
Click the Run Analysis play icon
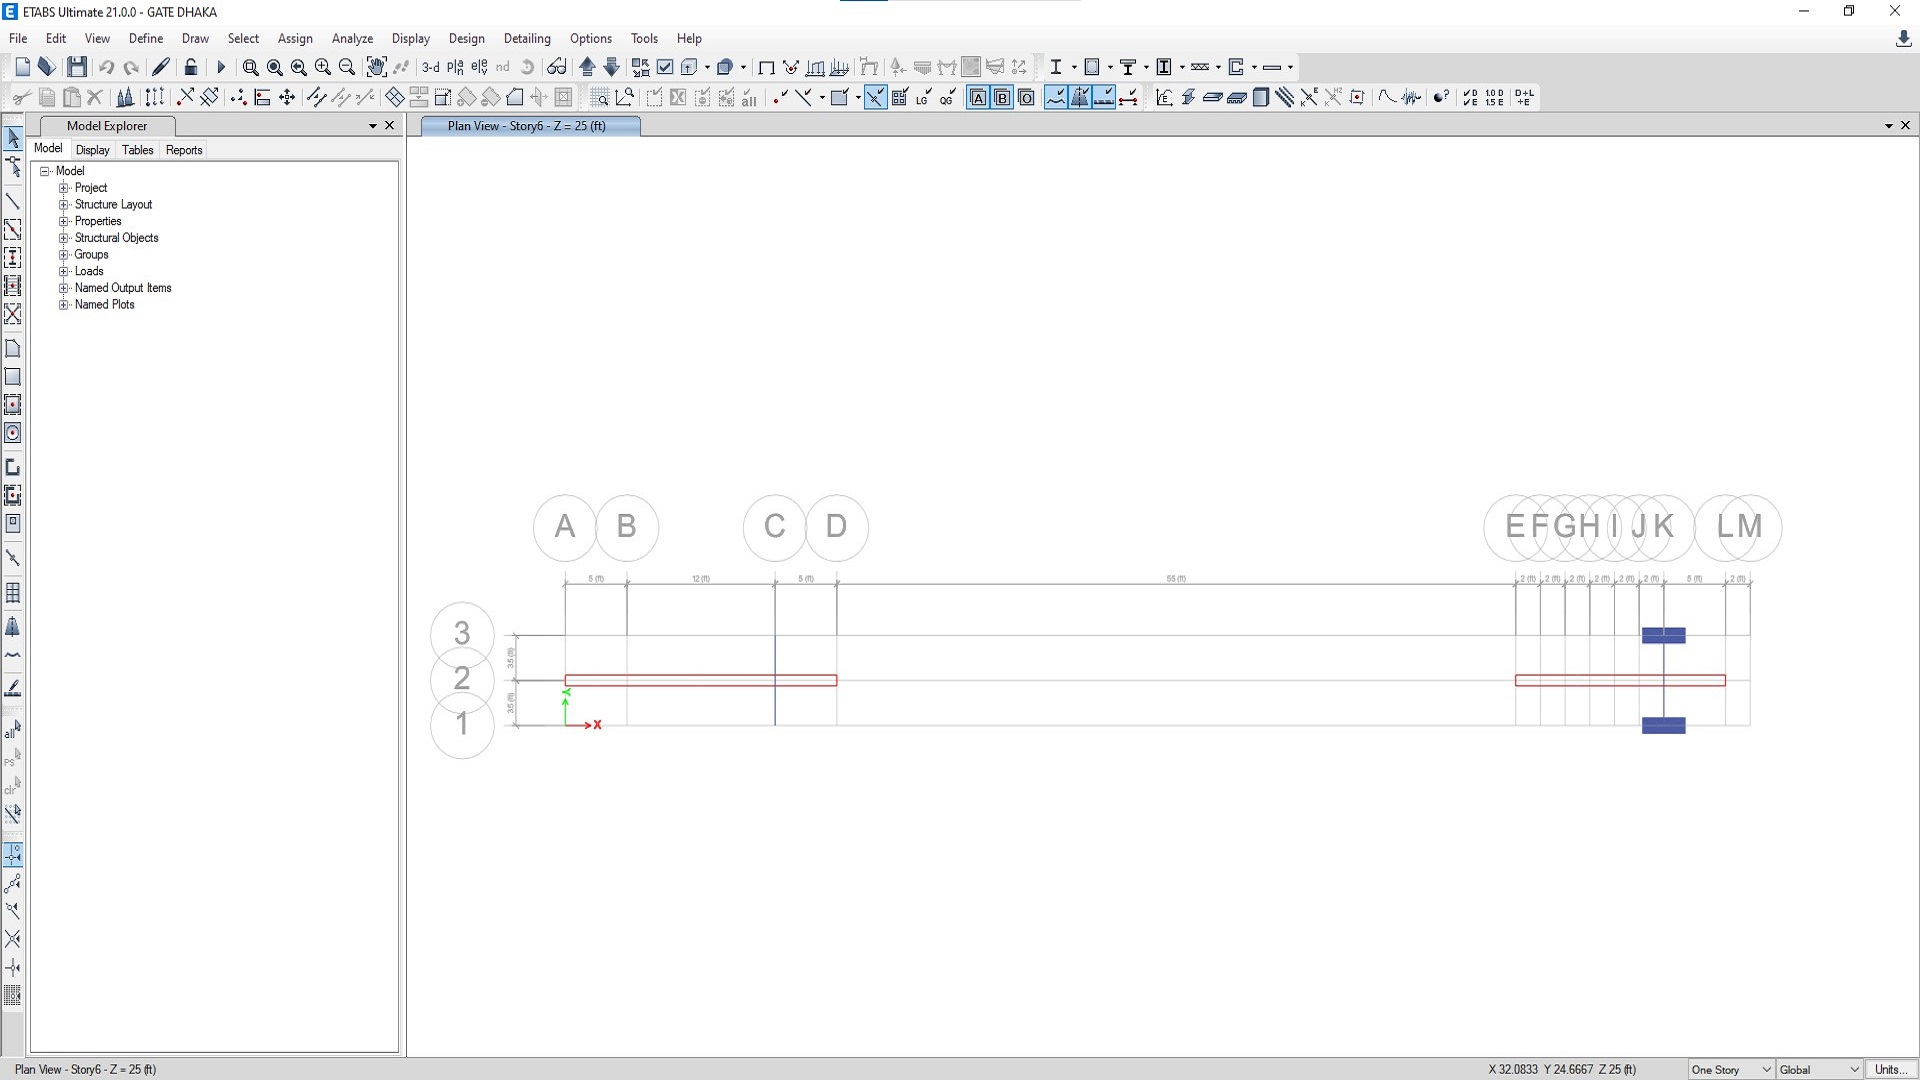pyautogui.click(x=221, y=67)
